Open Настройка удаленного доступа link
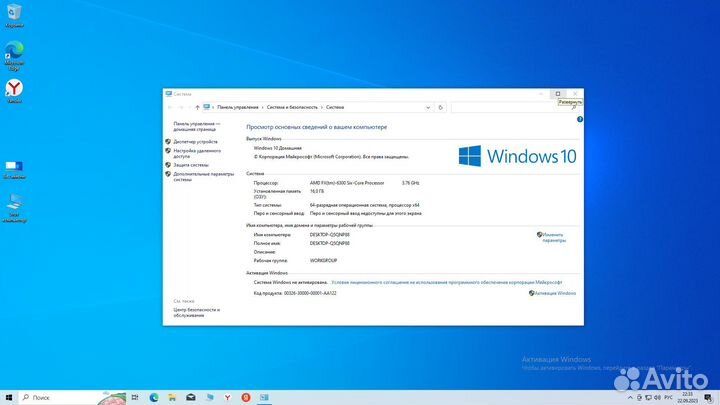720x405 pixels. [197, 153]
